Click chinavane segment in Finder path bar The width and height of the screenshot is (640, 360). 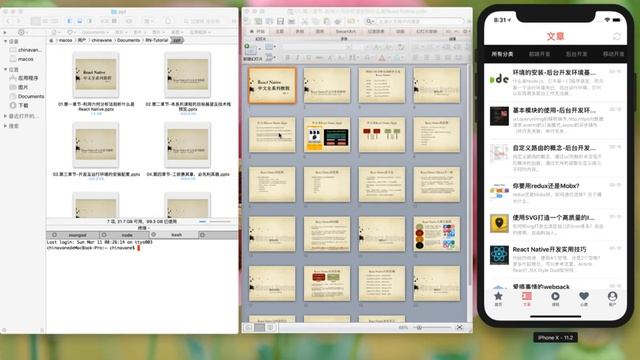(x=102, y=40)
